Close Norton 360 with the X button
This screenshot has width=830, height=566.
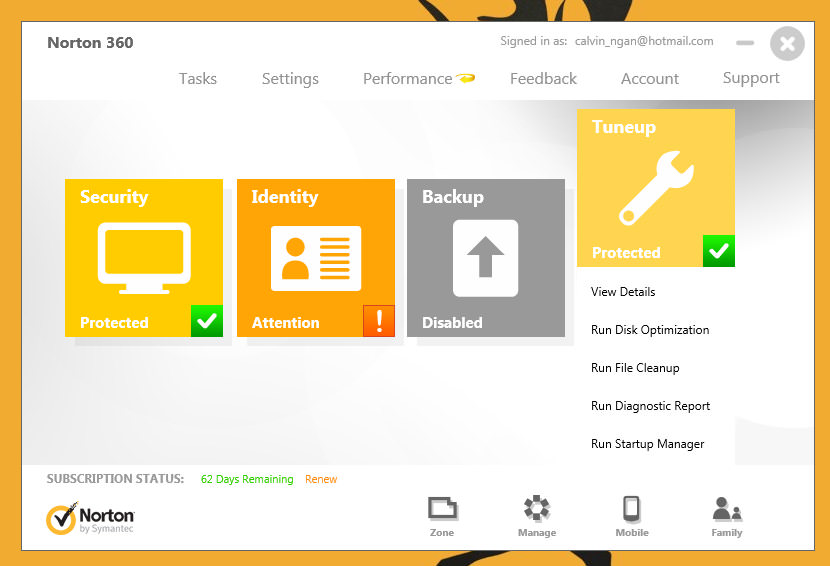(787, 43)
